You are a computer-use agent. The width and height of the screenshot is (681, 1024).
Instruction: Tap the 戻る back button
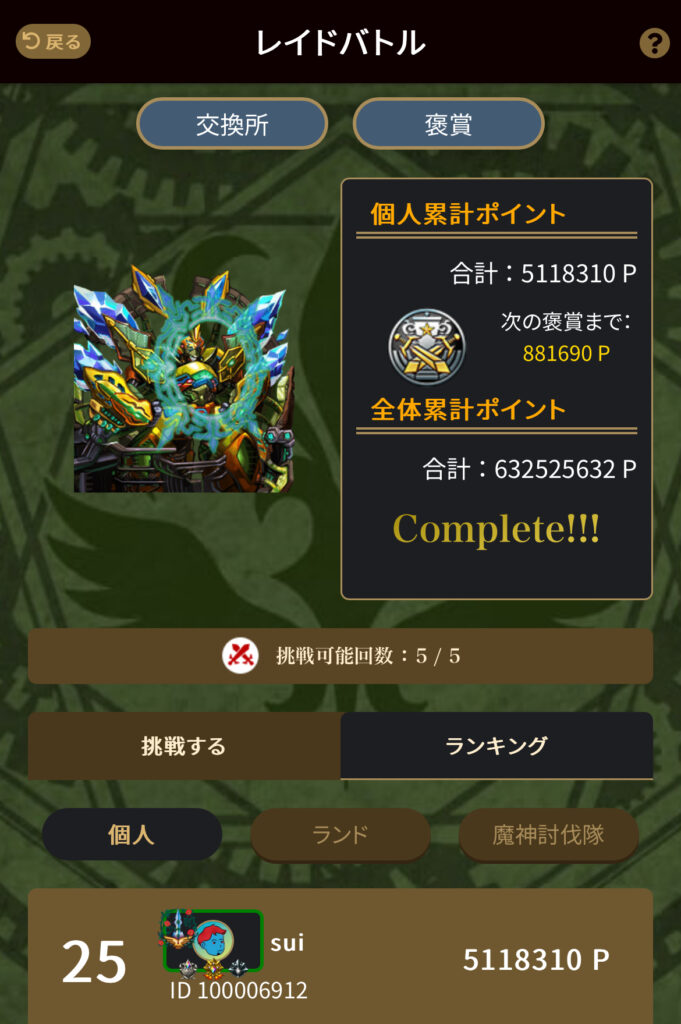(x=53, y=42)
